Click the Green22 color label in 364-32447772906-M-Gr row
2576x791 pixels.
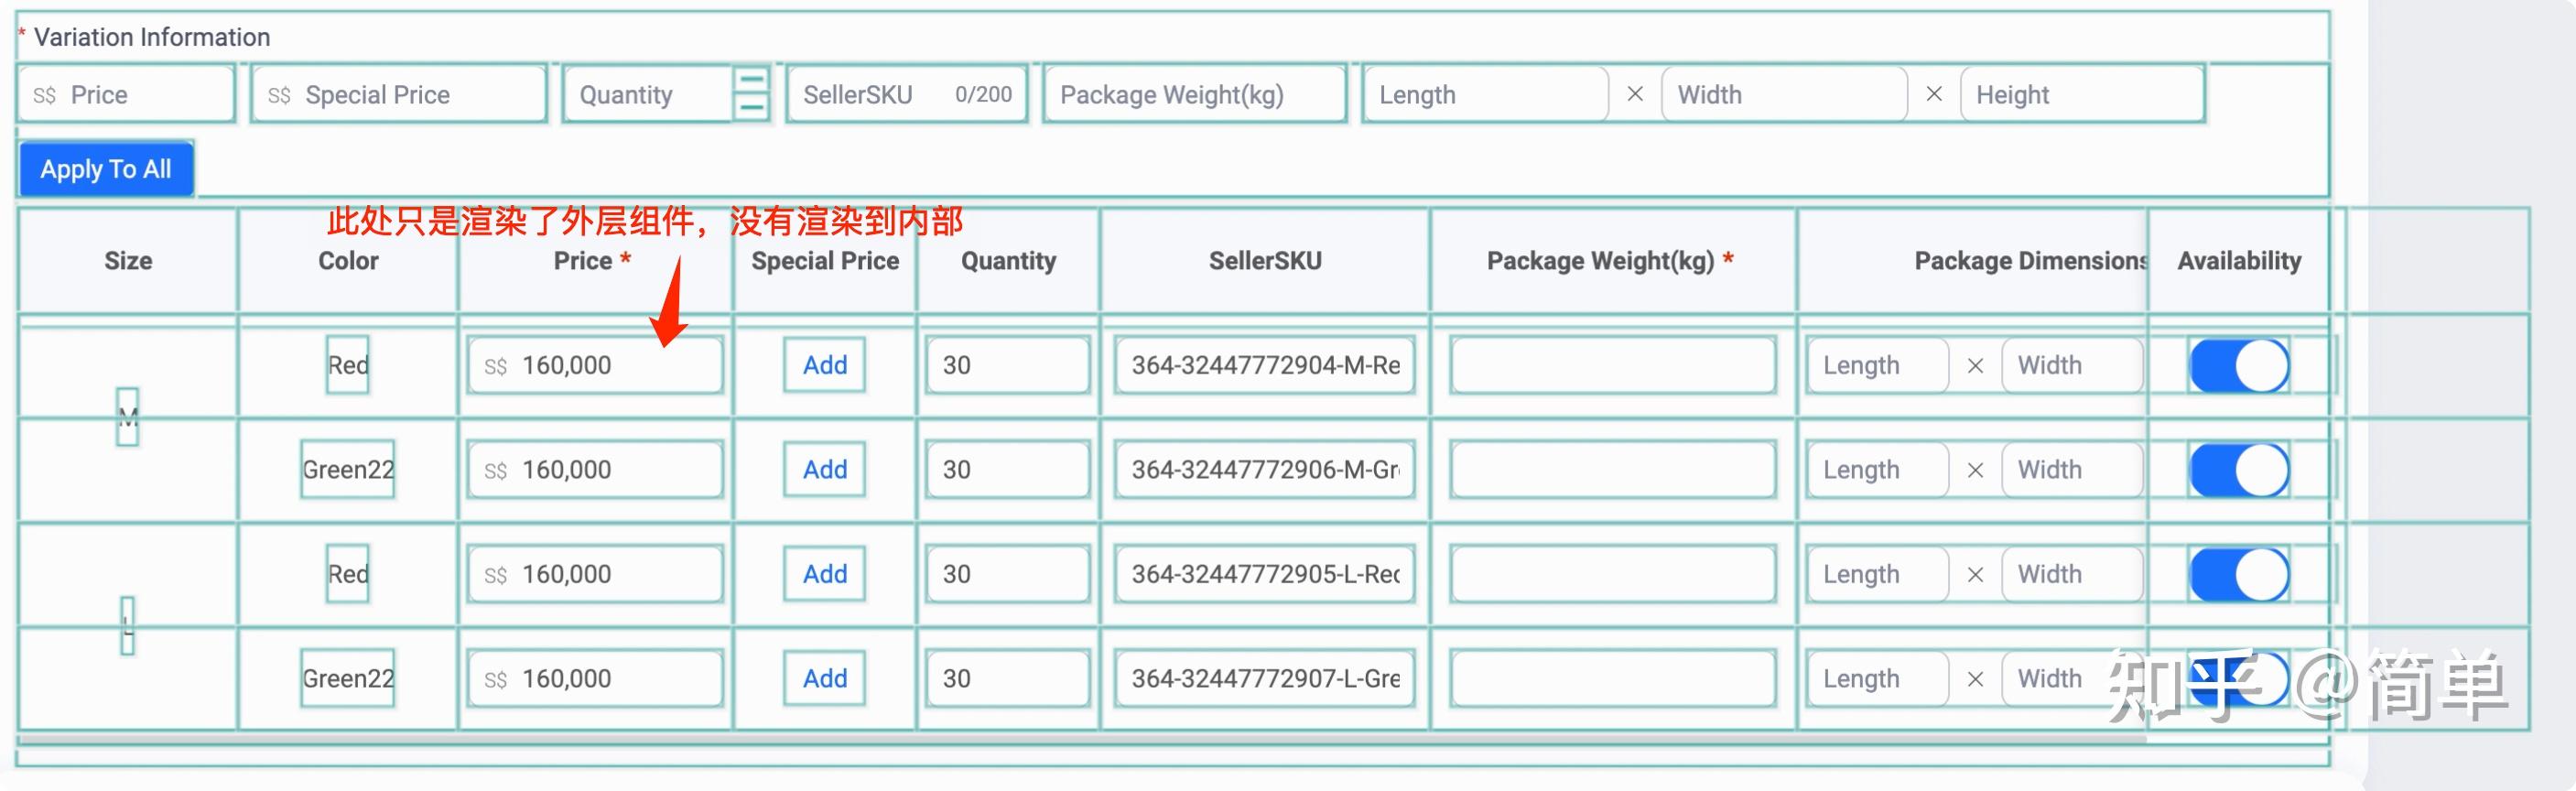click(348, 470)
